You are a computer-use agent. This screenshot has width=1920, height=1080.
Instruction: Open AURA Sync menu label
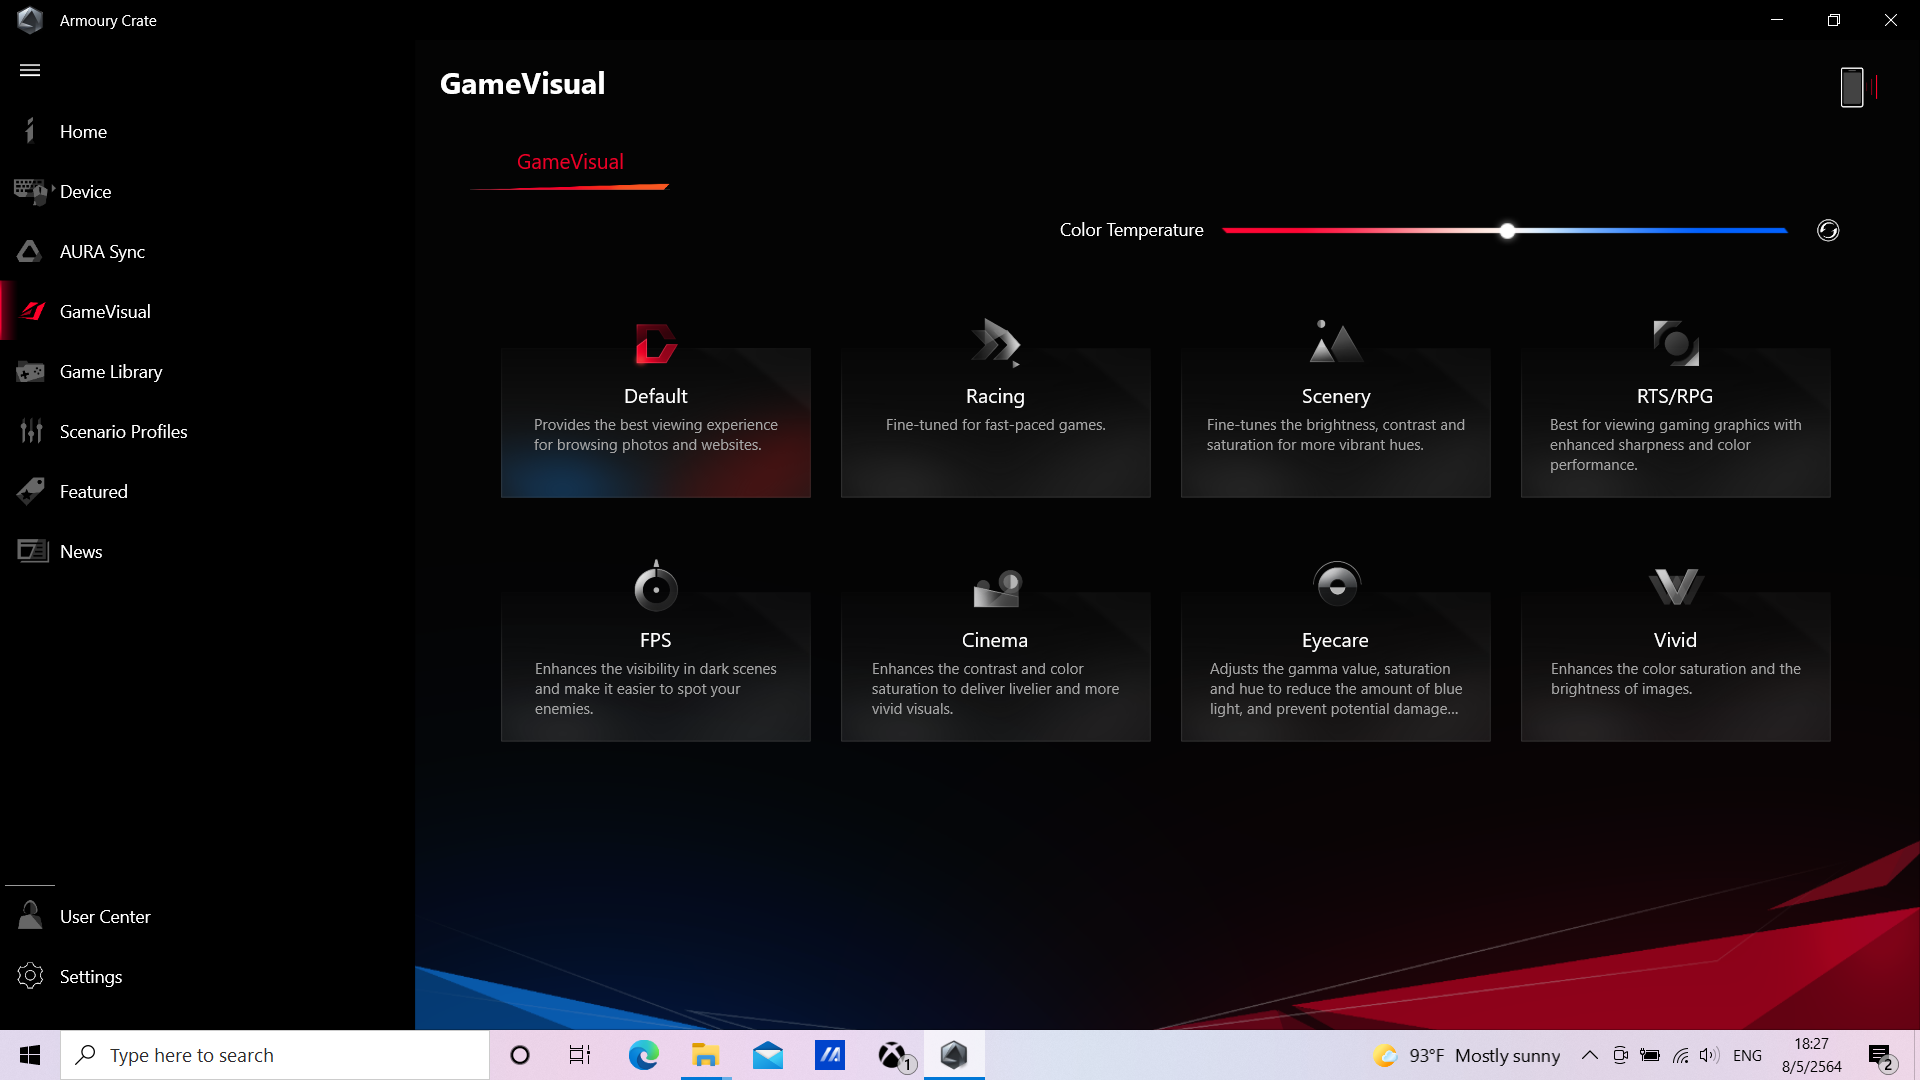click(x=102, y=251)
